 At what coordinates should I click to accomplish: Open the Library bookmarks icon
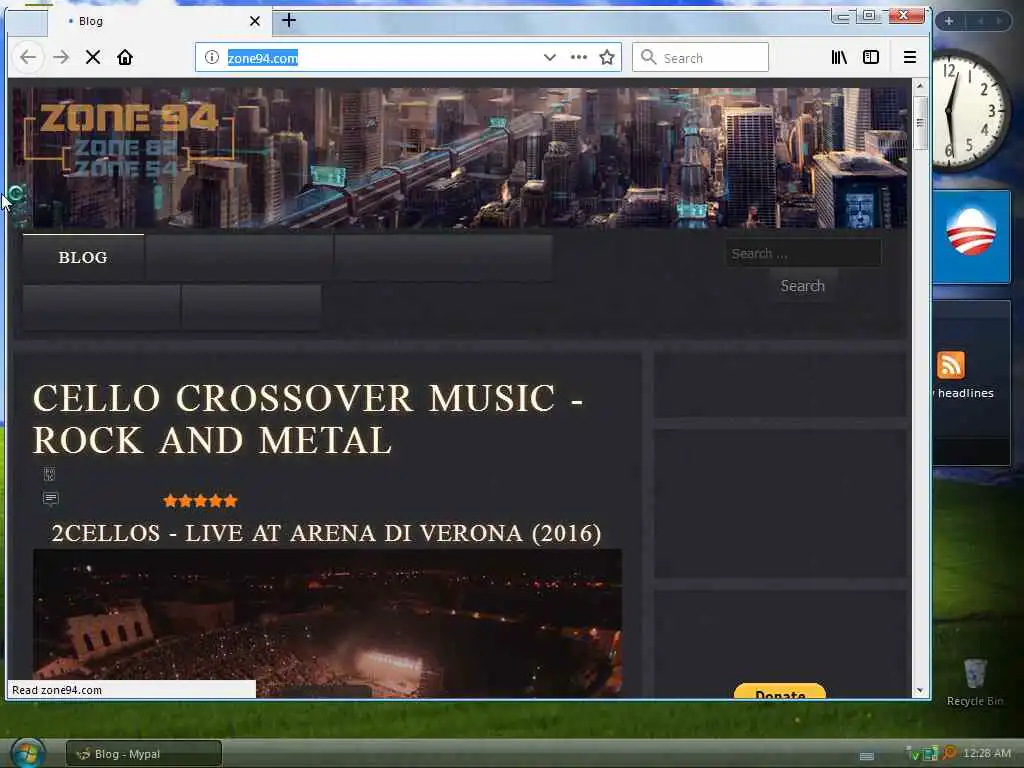pyautogui.click(x=839, y=57)
